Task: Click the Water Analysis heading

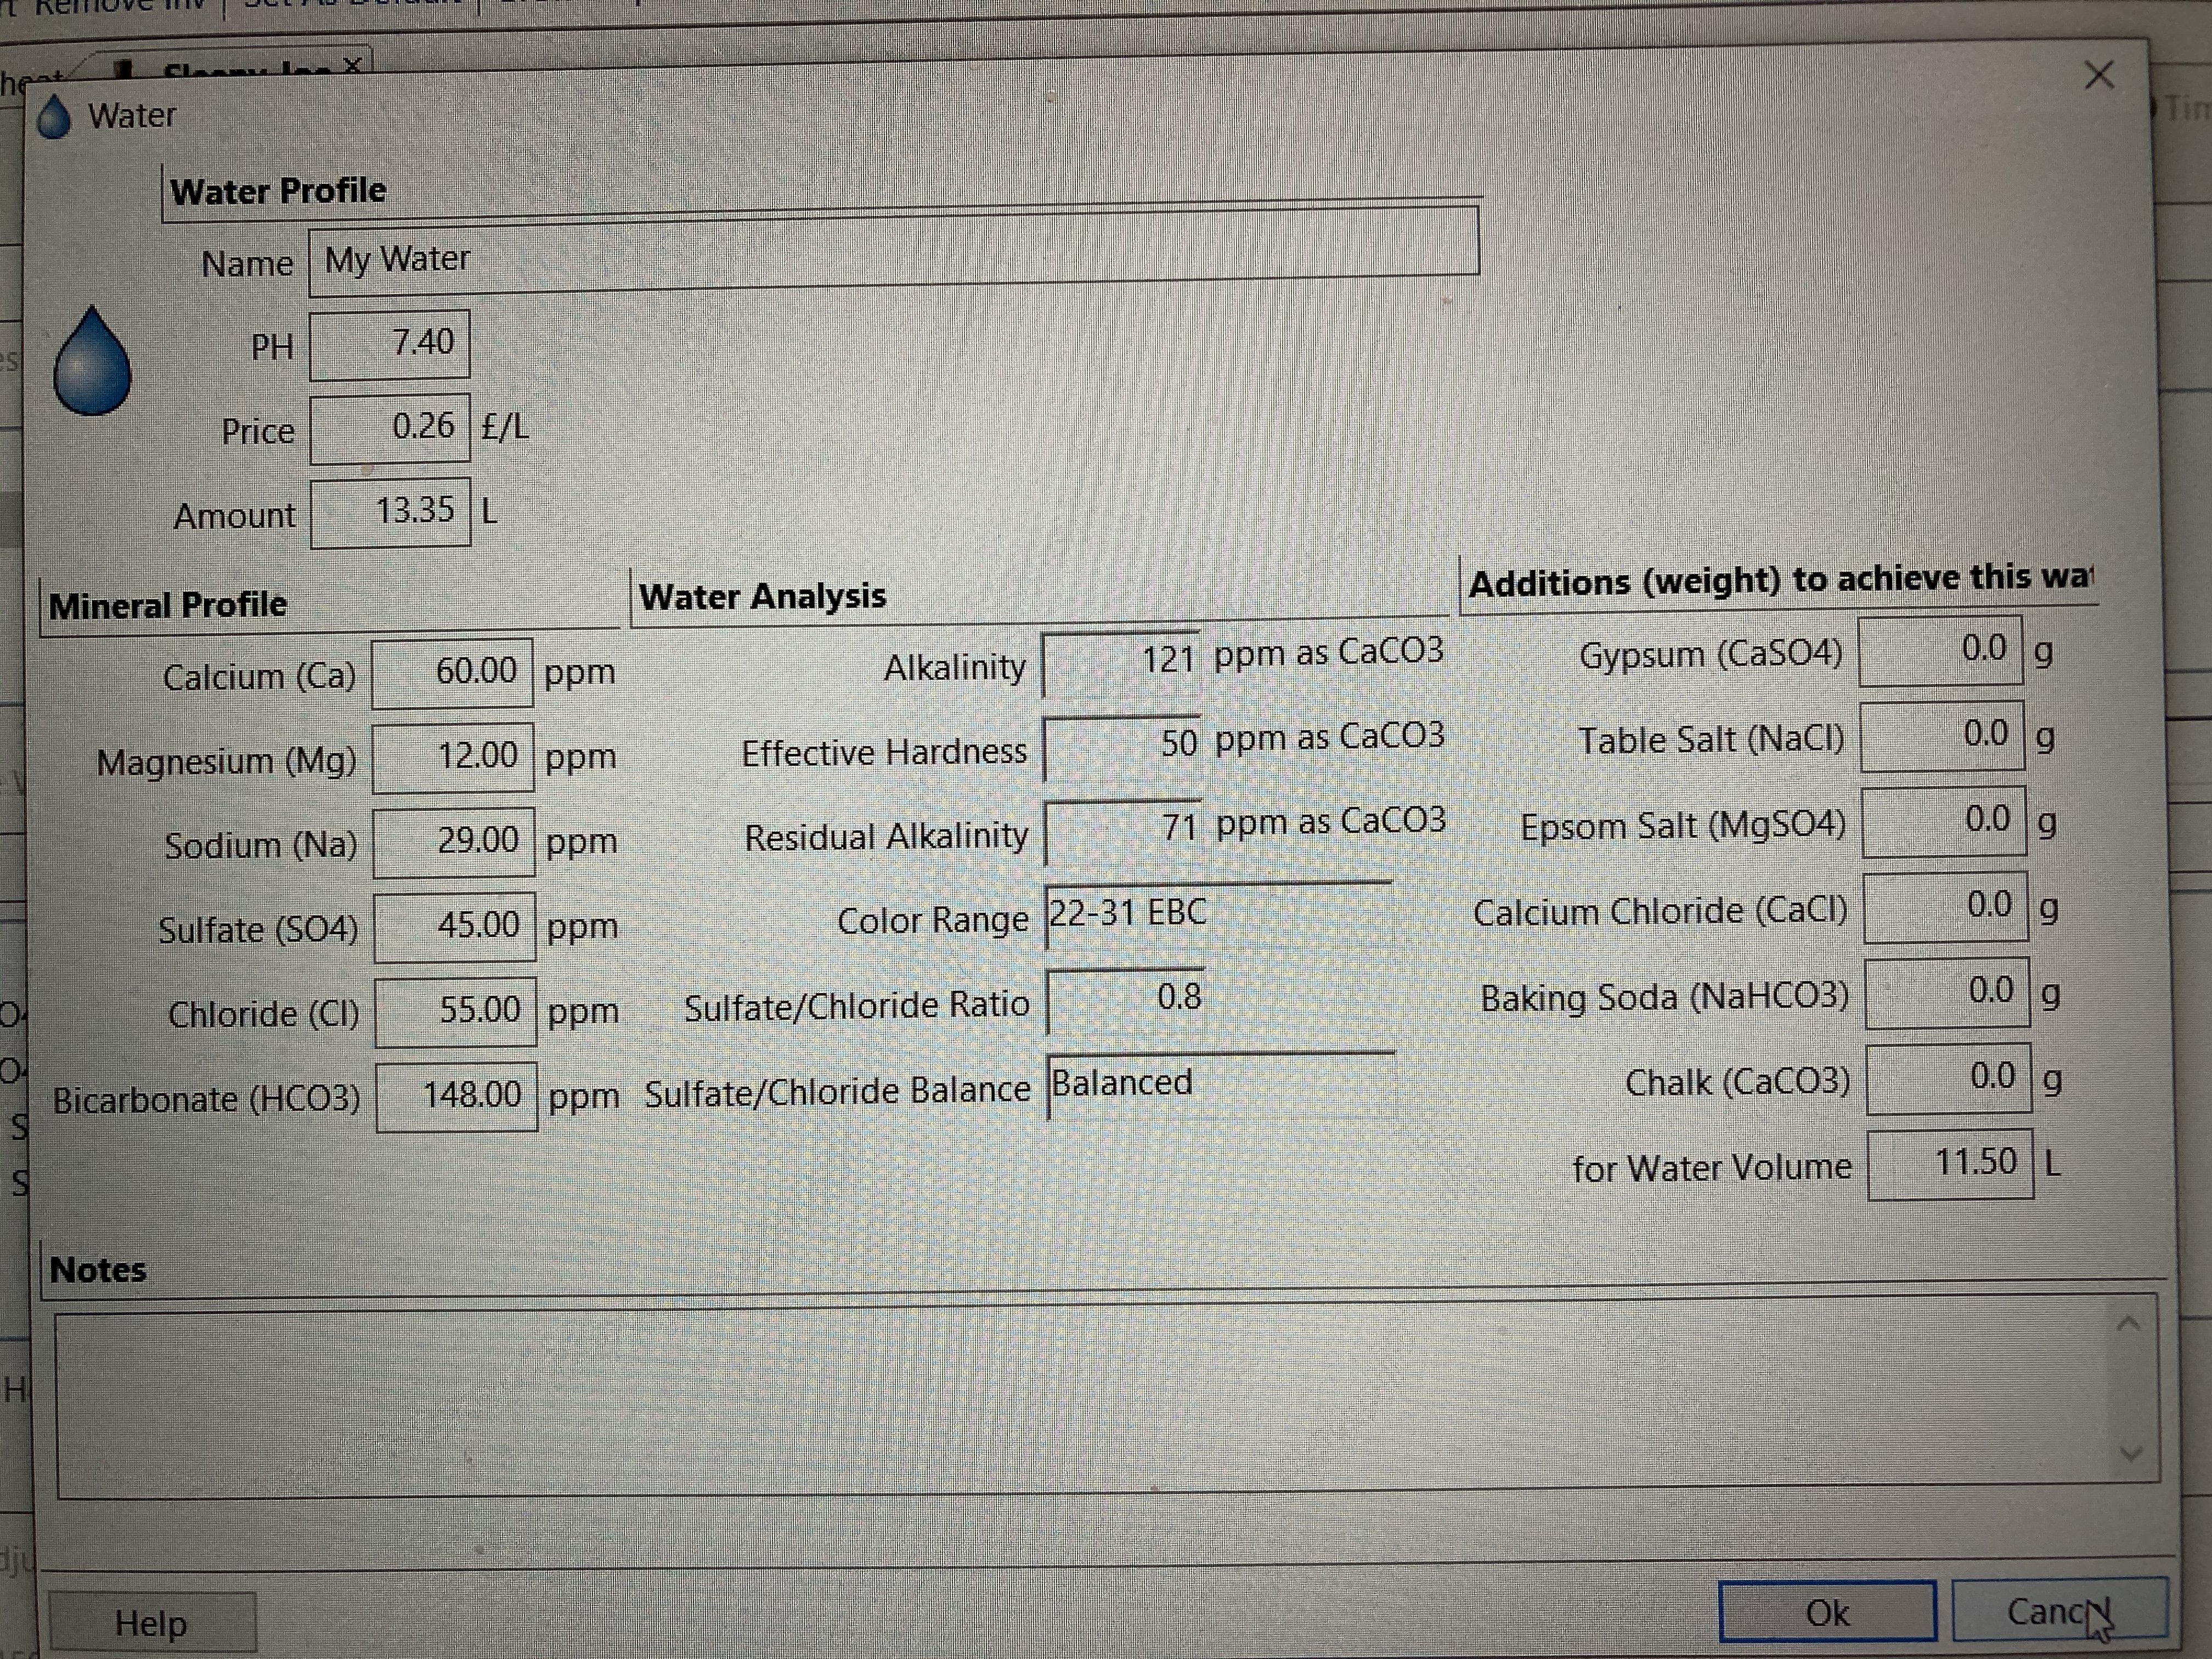Action: coord(763,596)
